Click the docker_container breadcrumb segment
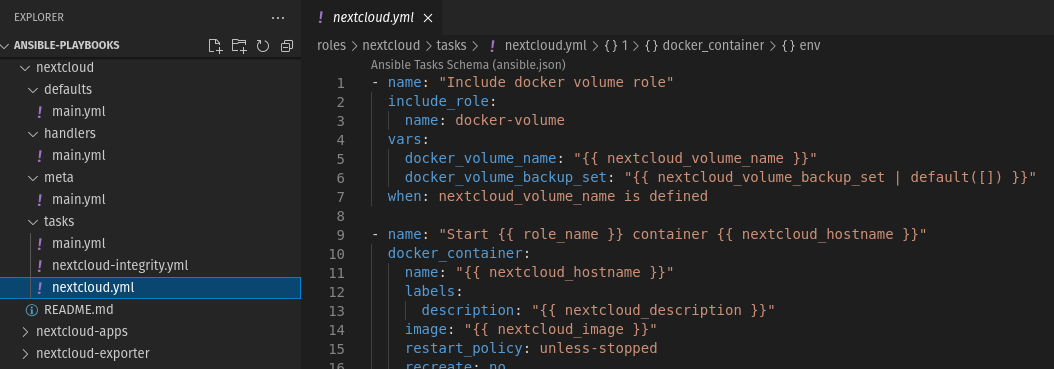1054x369 pixels. coord(713,46)
